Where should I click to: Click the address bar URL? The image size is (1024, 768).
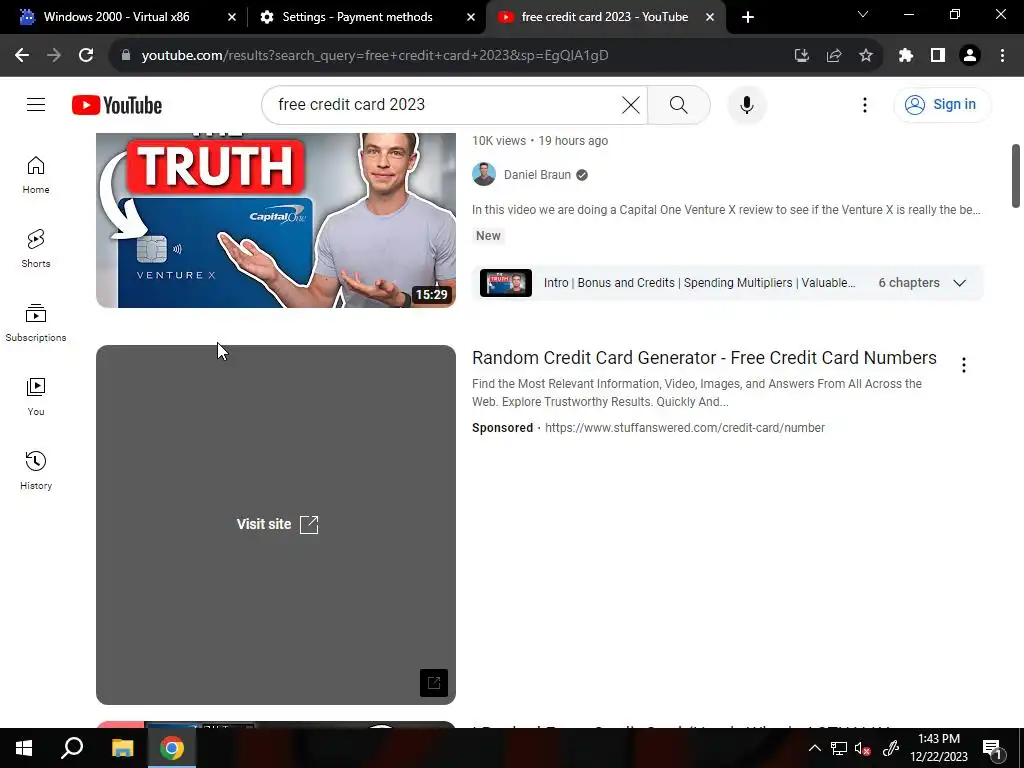375,56
